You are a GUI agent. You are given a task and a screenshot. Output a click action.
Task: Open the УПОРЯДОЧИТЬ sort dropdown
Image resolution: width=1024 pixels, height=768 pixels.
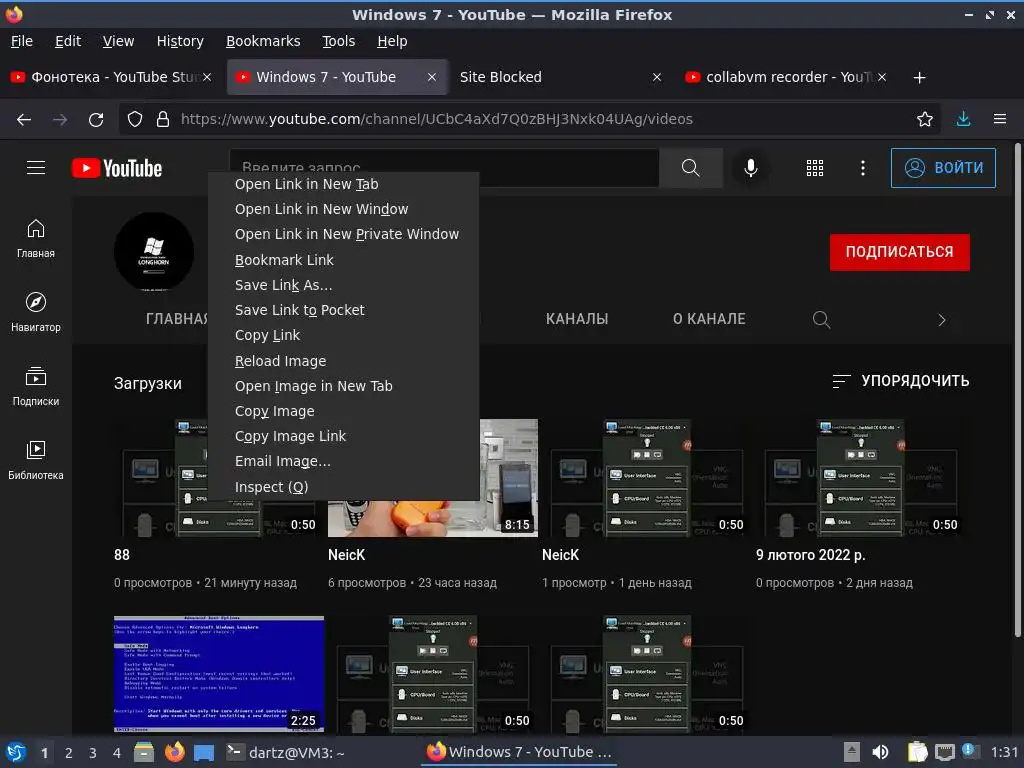901,381
